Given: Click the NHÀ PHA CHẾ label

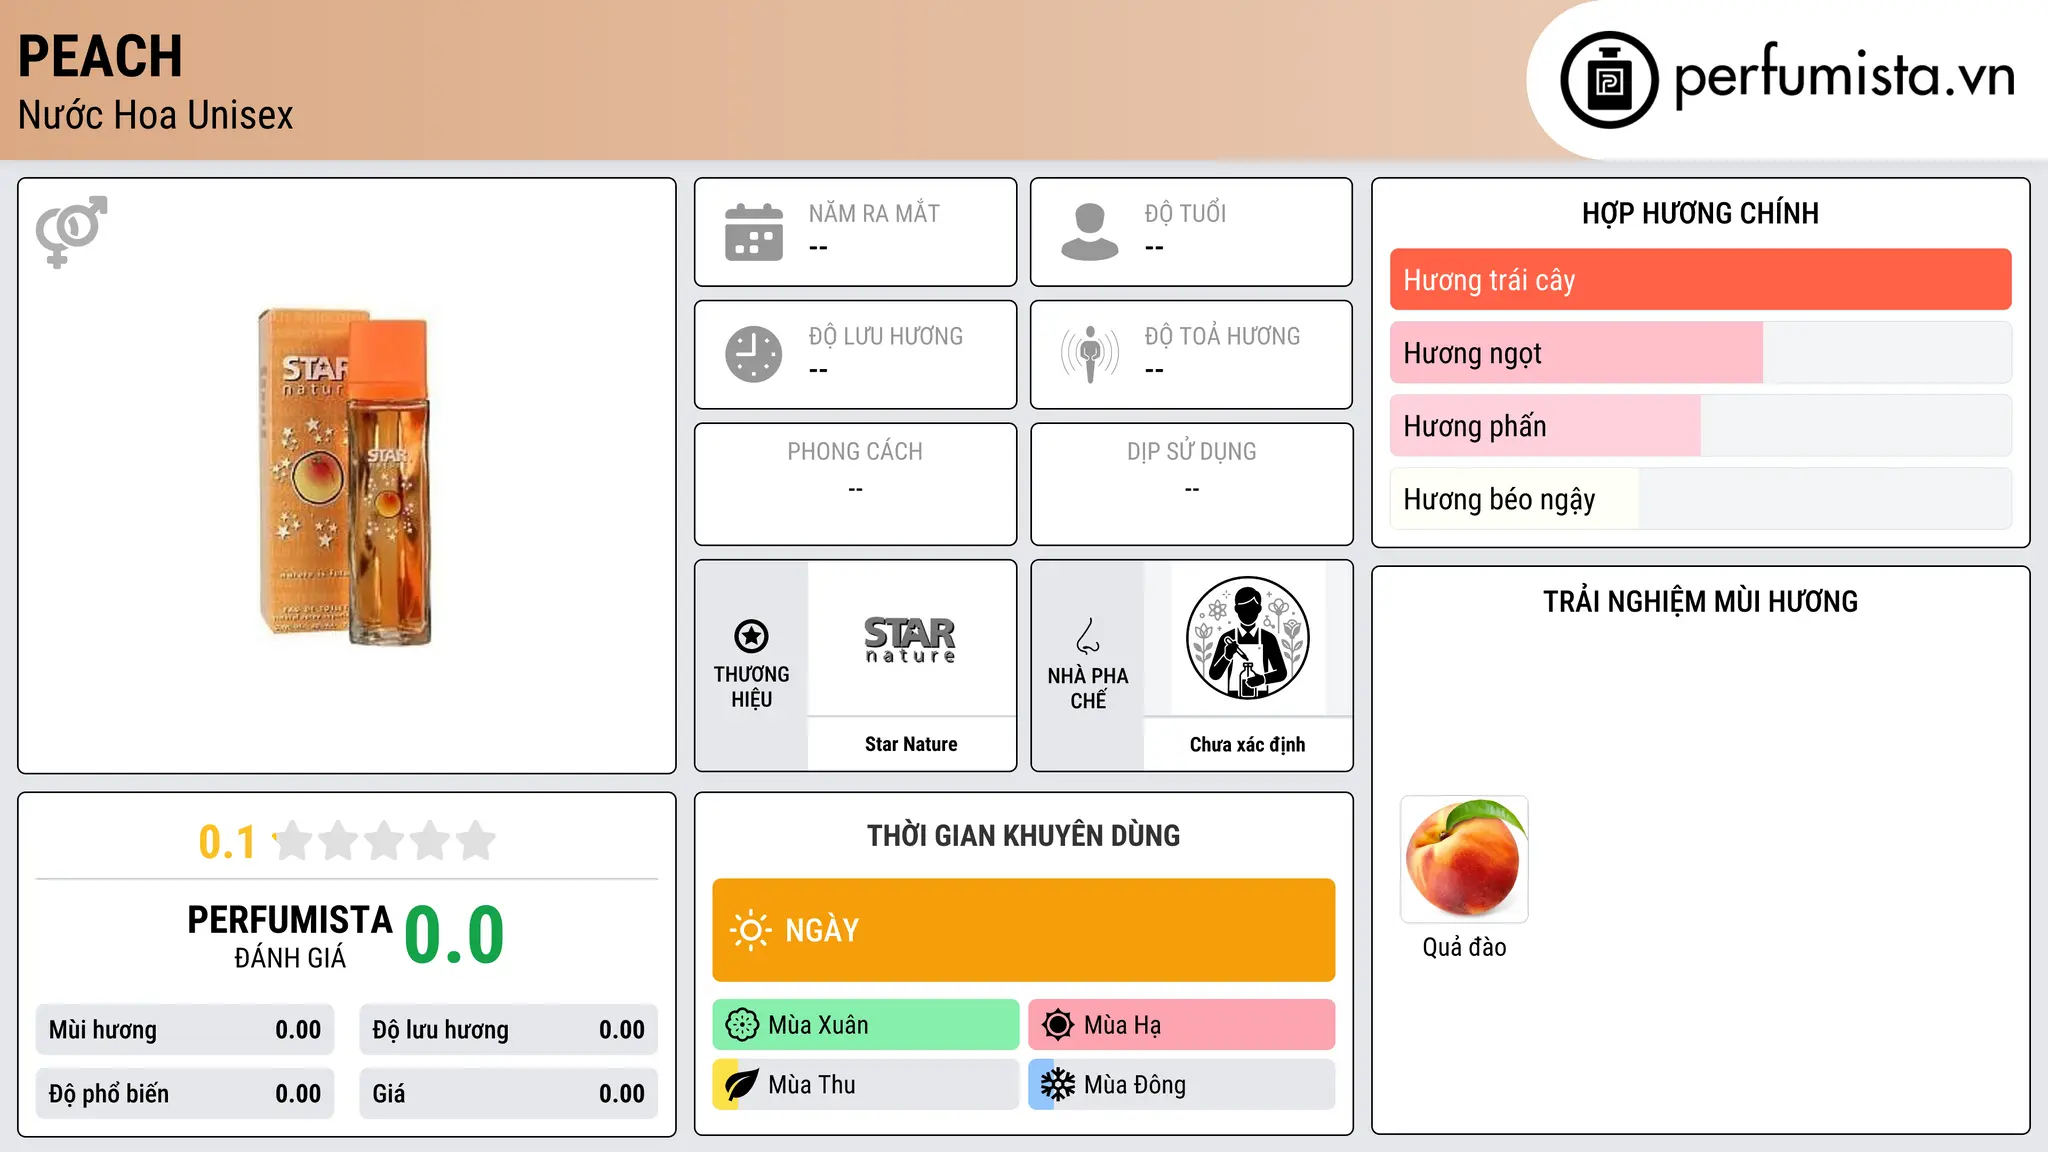Looking at the screenshot, I should click(1088, 688).
